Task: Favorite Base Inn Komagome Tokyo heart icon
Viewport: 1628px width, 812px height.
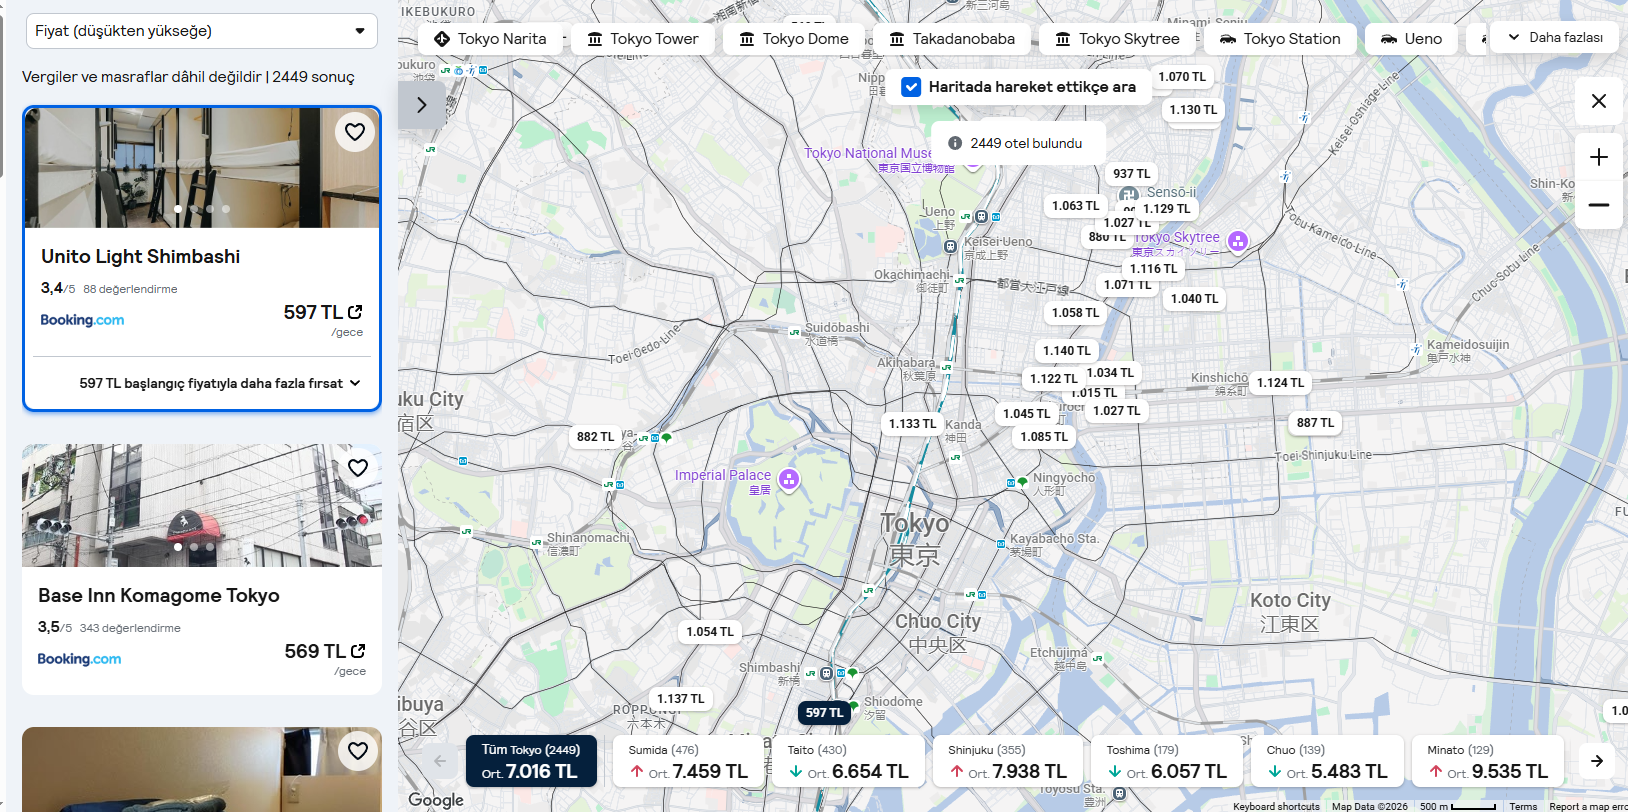Action: tap(358, 468)
